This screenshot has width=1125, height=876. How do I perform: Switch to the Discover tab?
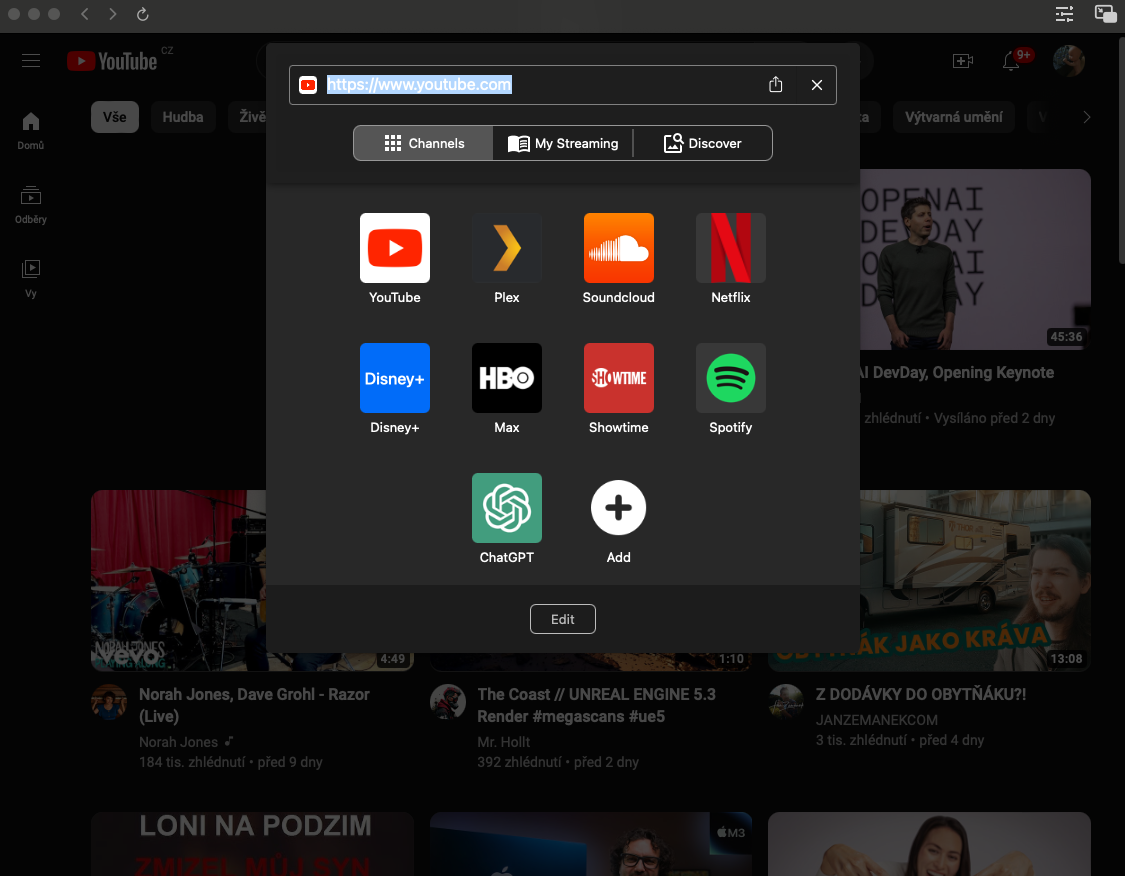tap(702, 143)
